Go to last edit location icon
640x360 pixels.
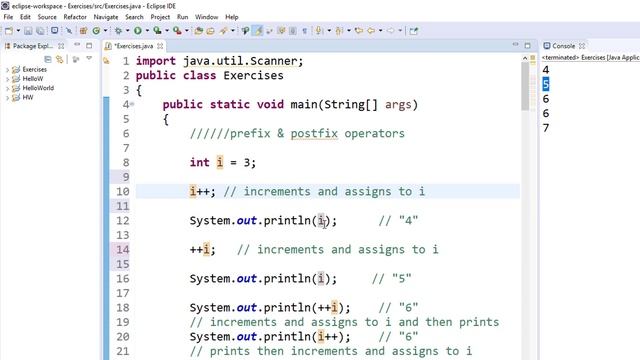(x=359, y=31)
